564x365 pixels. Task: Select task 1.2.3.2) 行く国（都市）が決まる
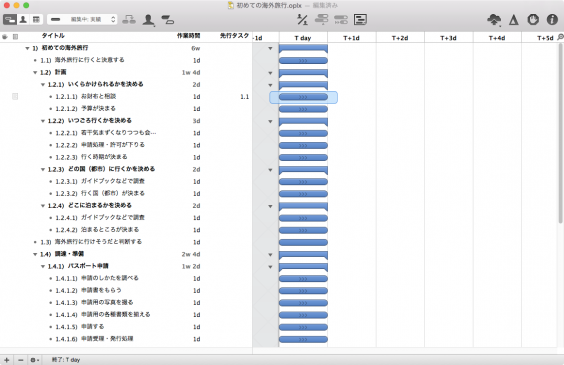coord(100,193)
